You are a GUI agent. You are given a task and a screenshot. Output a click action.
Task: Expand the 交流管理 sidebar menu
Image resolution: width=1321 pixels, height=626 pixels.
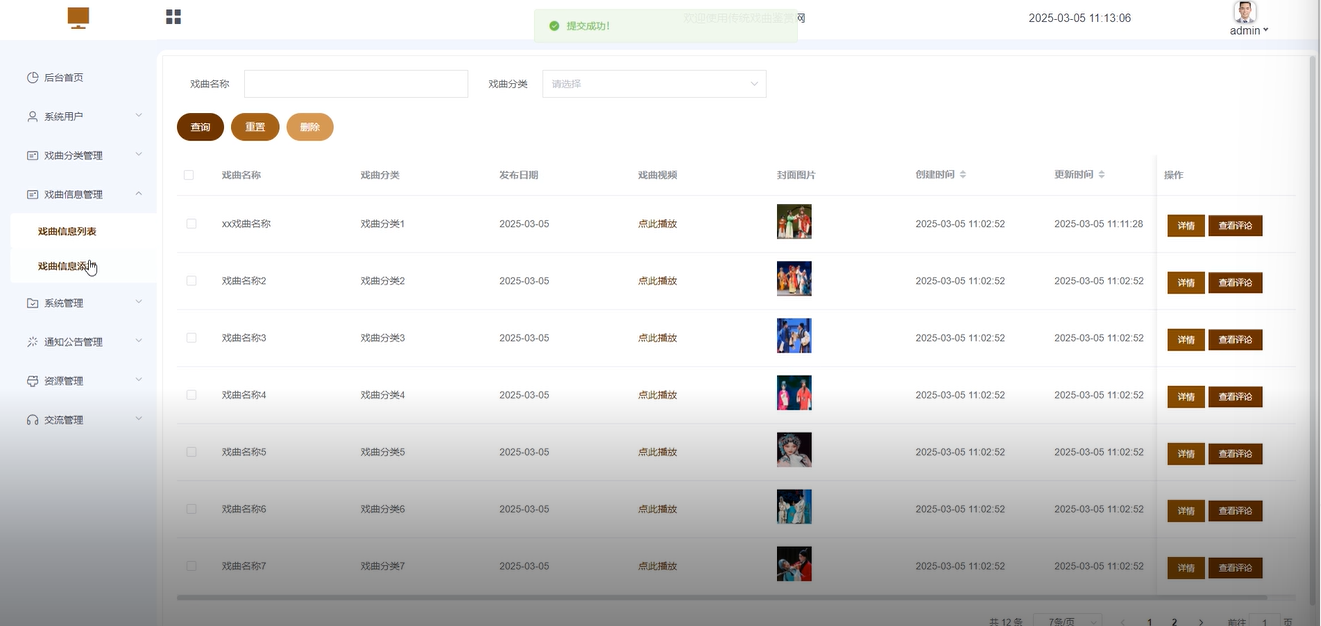point(139,420)
